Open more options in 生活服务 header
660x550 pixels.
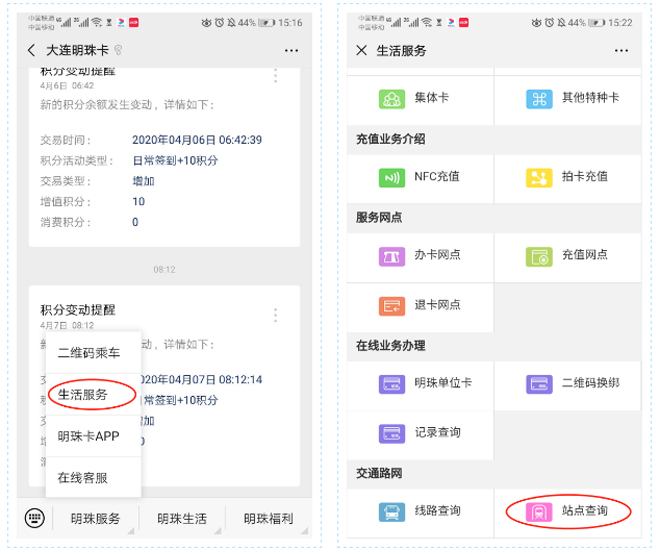tap(621, 50)
